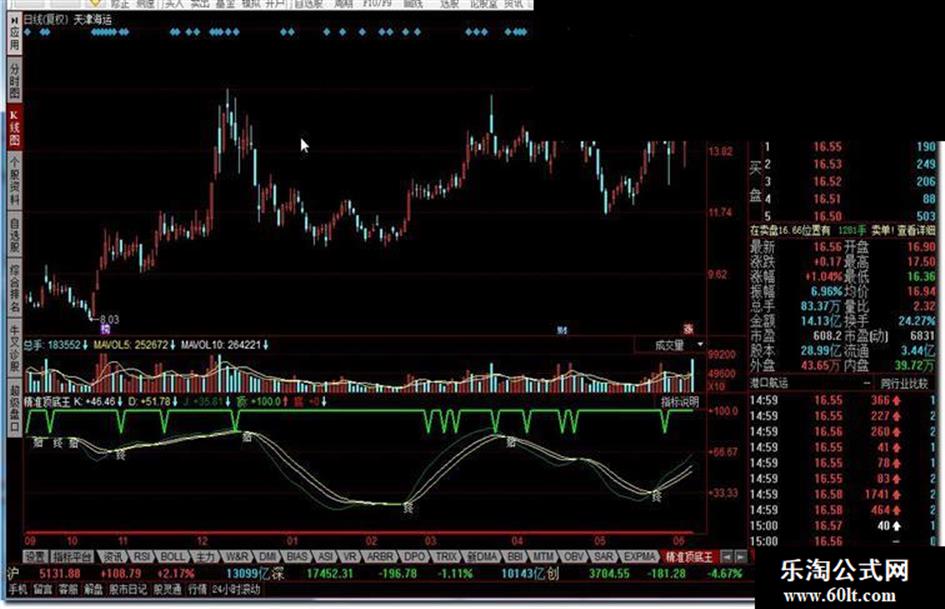The width and height of the screenshot is (945, 609).
Task: Select the ASI indicator tab
Action: [325, 557]
